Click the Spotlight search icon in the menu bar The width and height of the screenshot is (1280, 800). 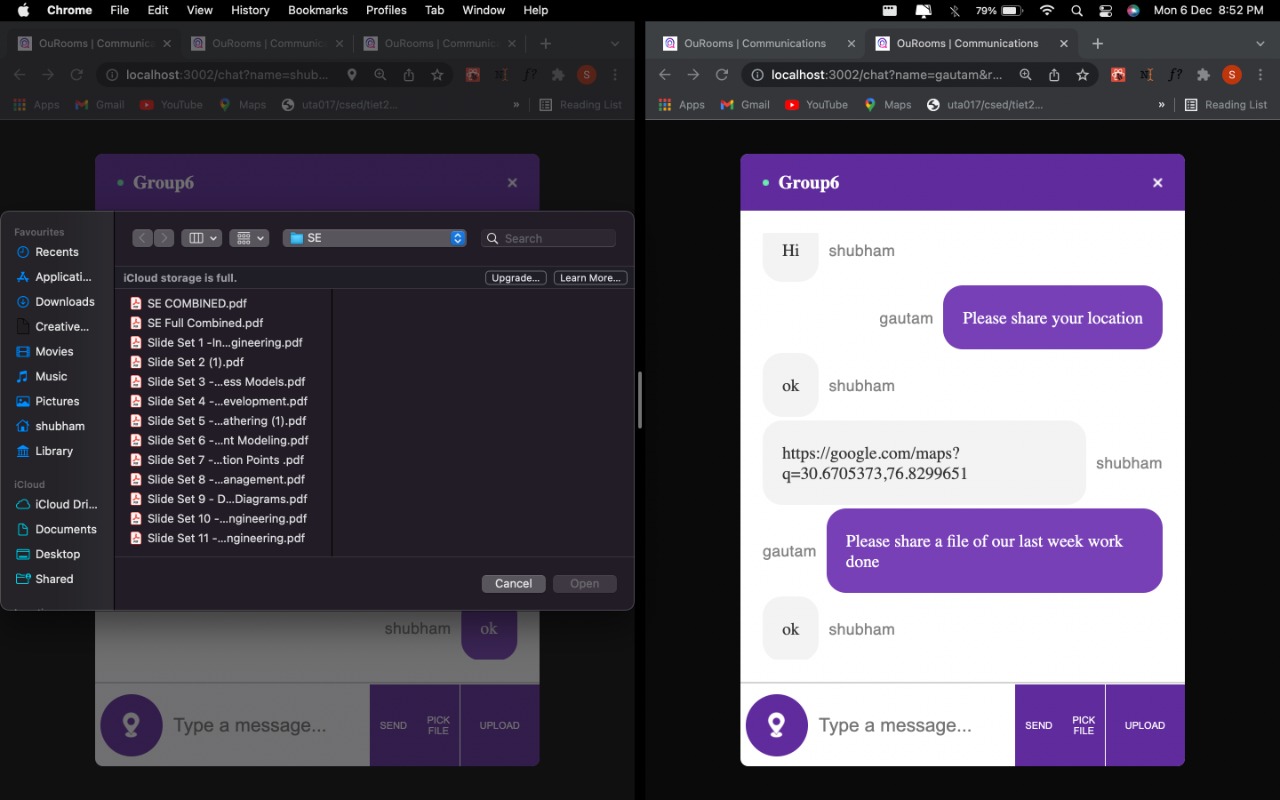coord(1076,11)
